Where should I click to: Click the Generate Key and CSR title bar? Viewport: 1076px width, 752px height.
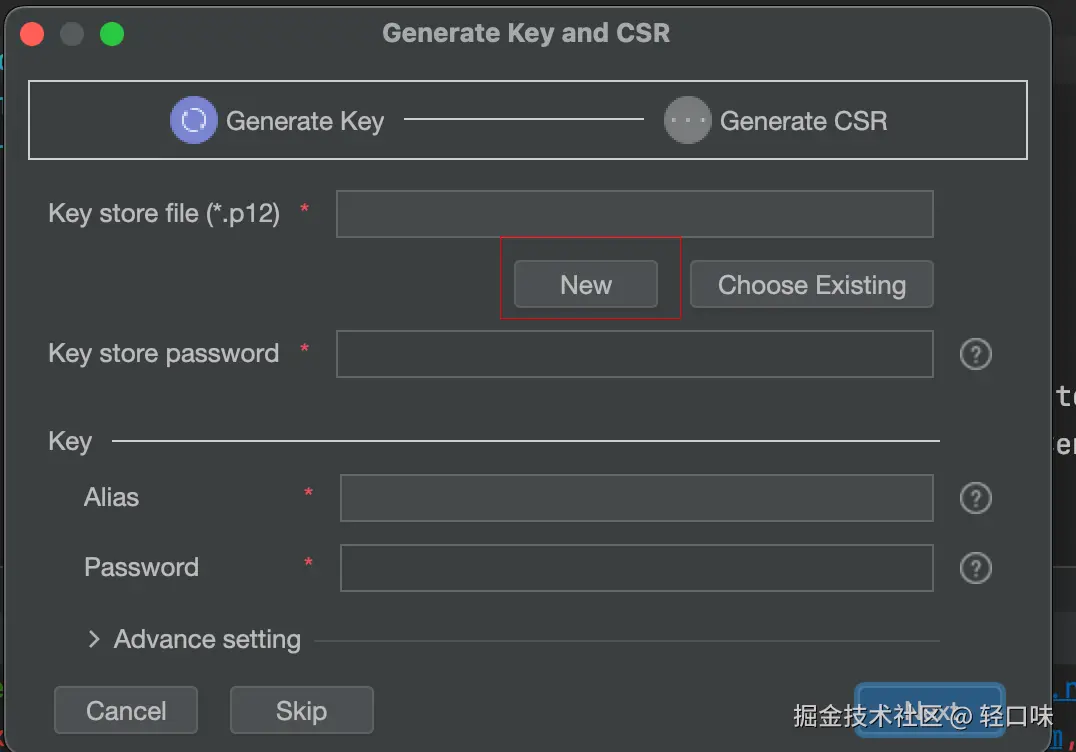526,33
